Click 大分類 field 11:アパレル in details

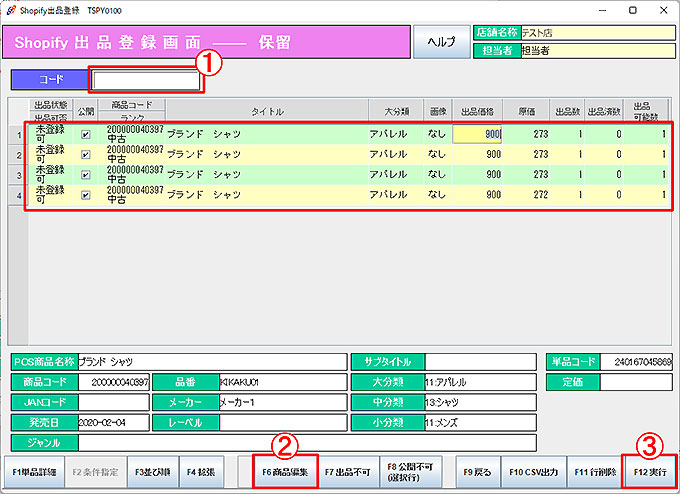pos(481,382)
